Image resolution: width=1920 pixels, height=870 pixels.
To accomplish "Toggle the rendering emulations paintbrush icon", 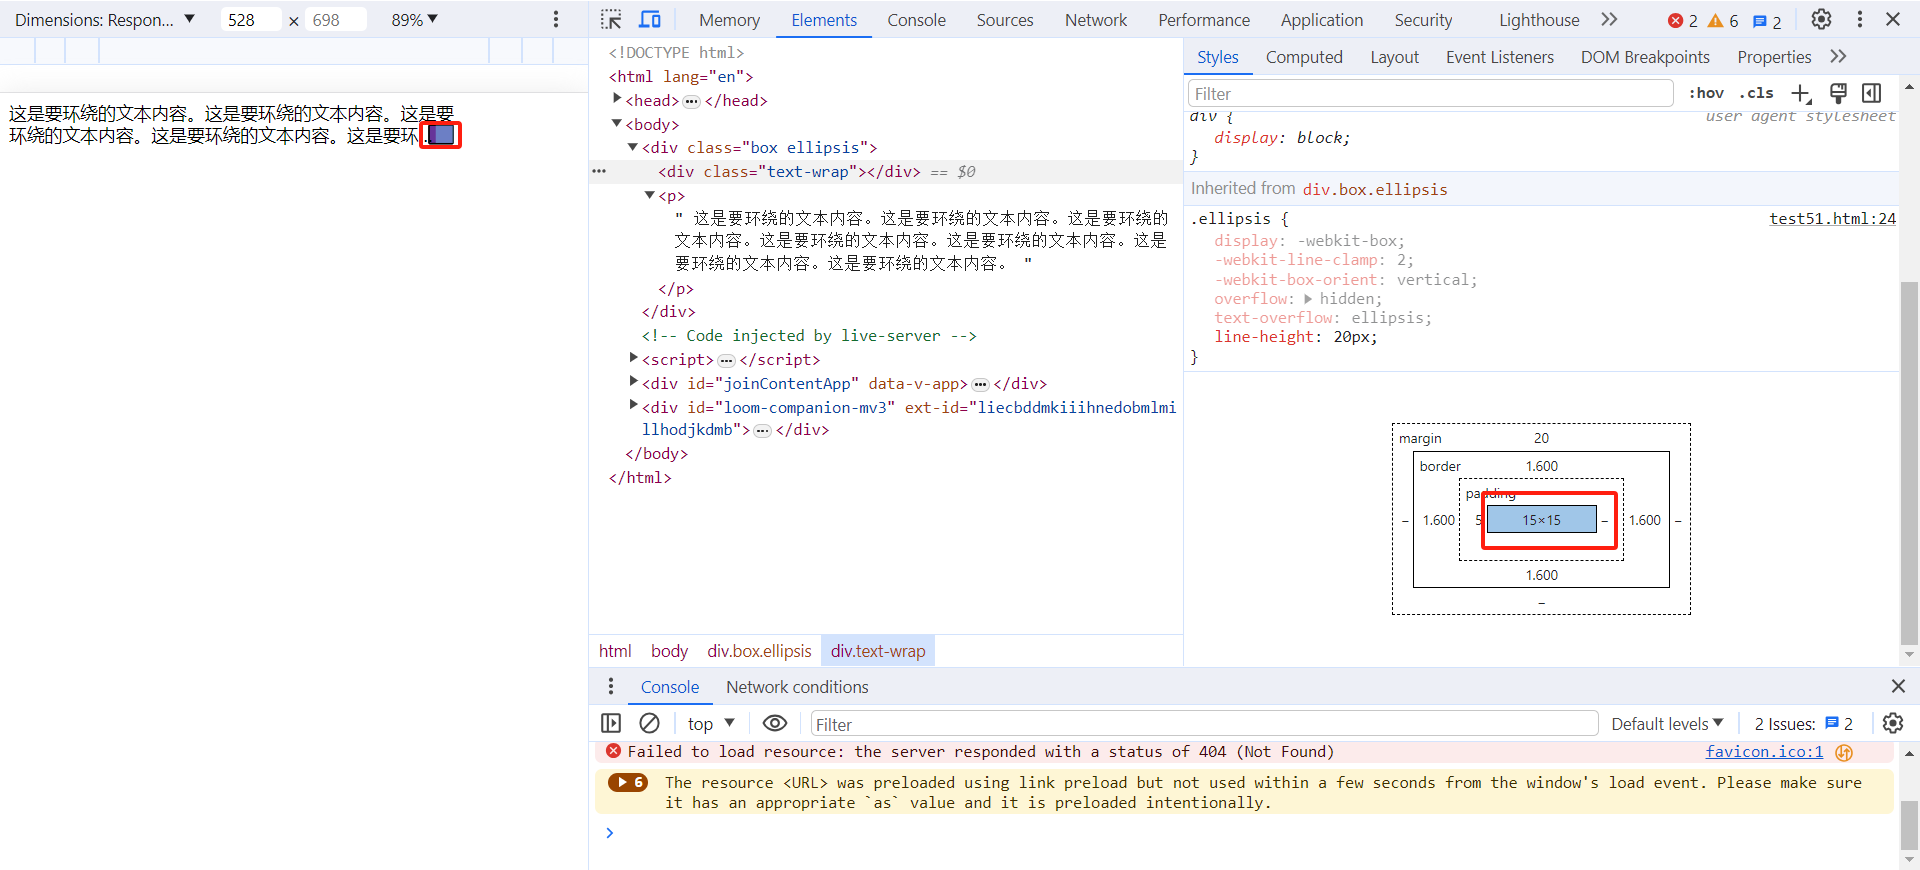I will click(1838, 93).
